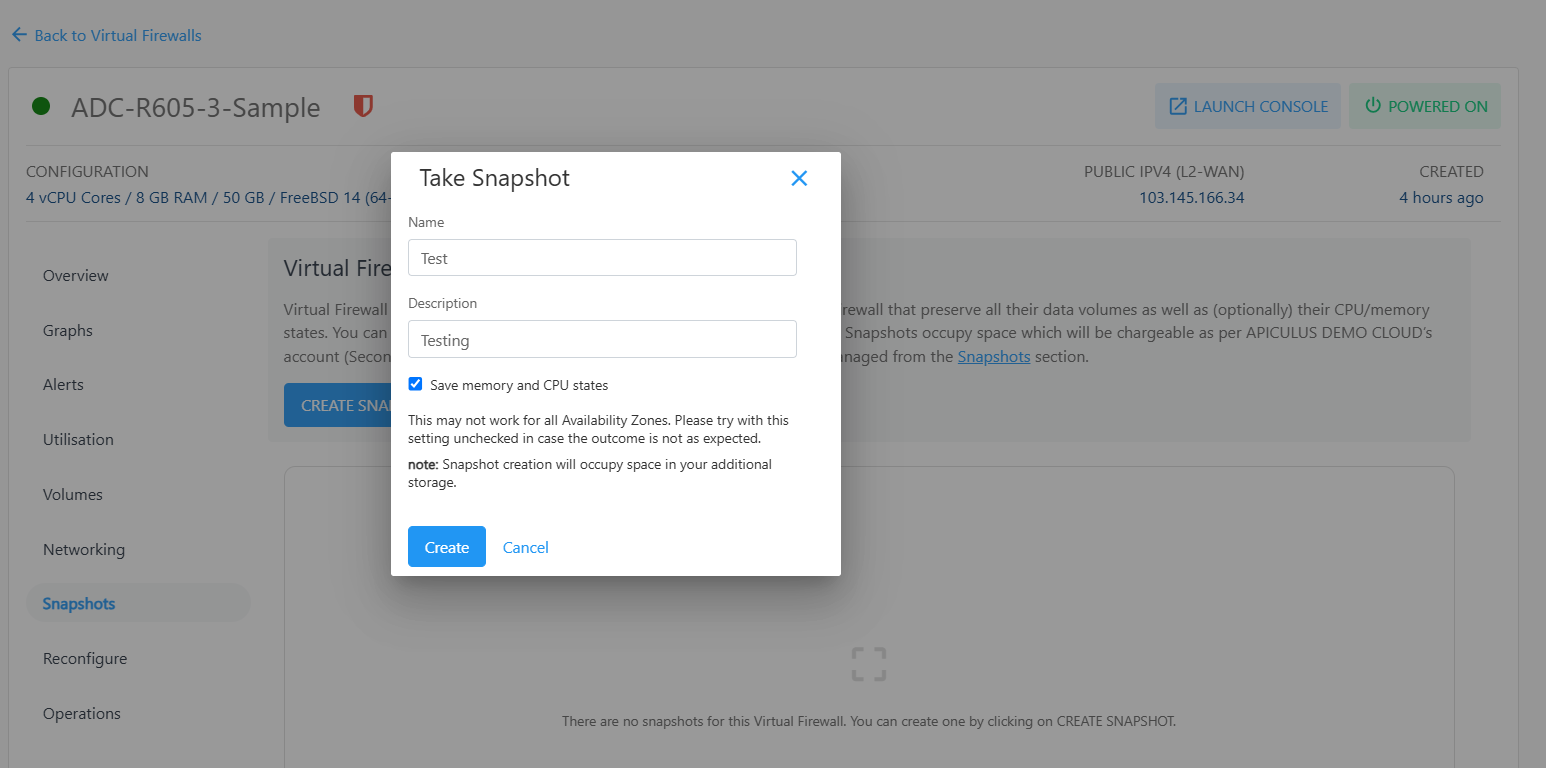The height and width of the screenshot is (768, 1546).
Task: Click the back arrow to Virtual Firewalls
Action: pos(18,34)
